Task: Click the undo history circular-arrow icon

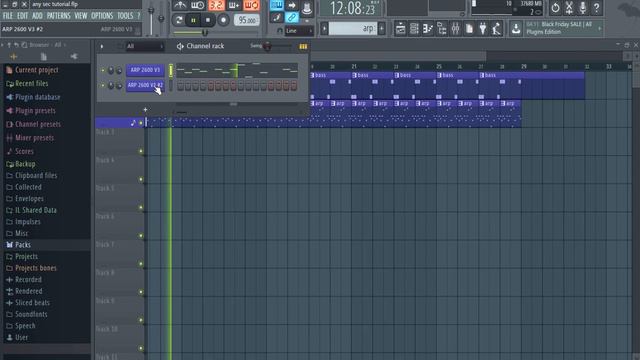Action: (x=555, y=7)
